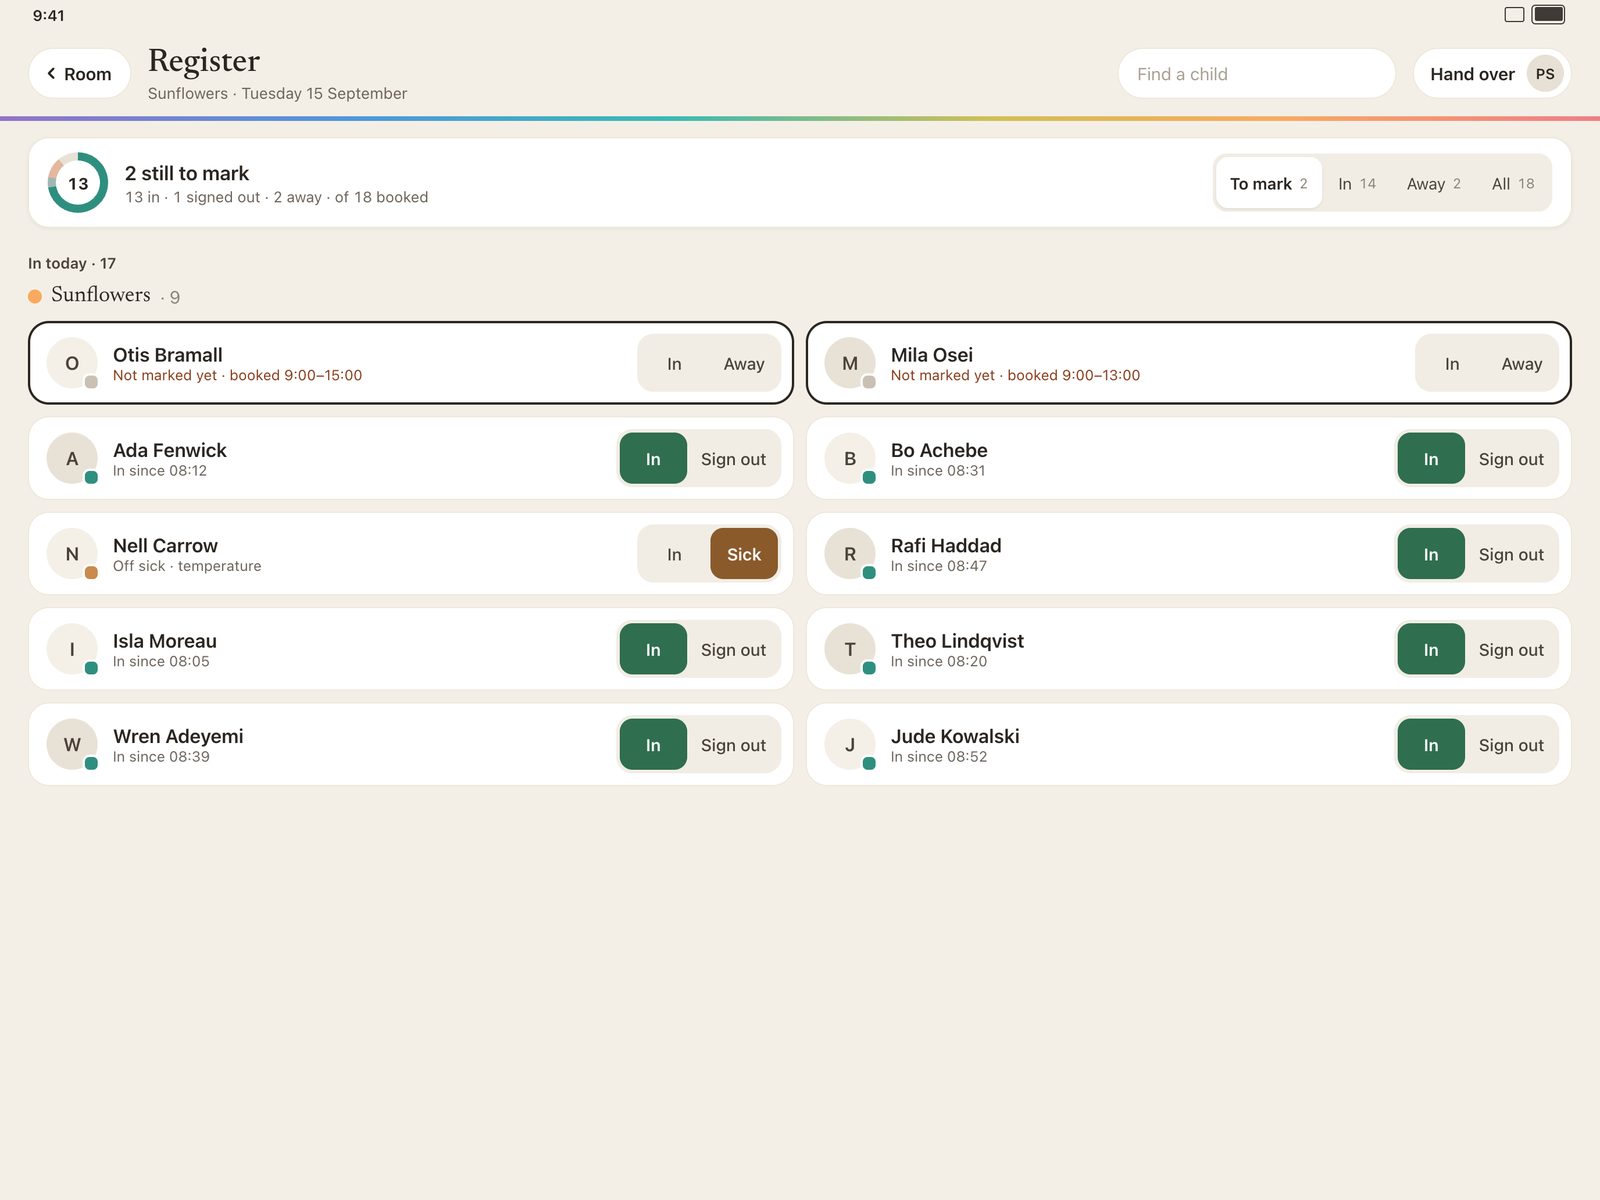Click the multitasking window icon in status bar
The width and height of the screenshot is (1600, 1200).
[1514, 14]
